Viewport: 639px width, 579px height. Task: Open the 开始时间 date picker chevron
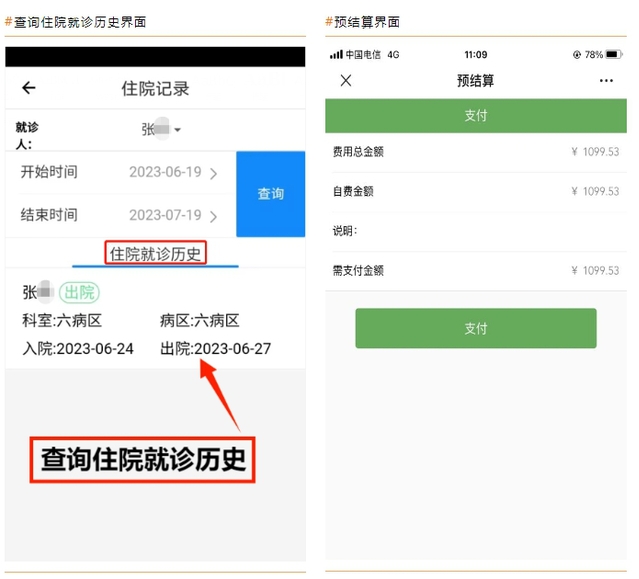click(213, 173)
